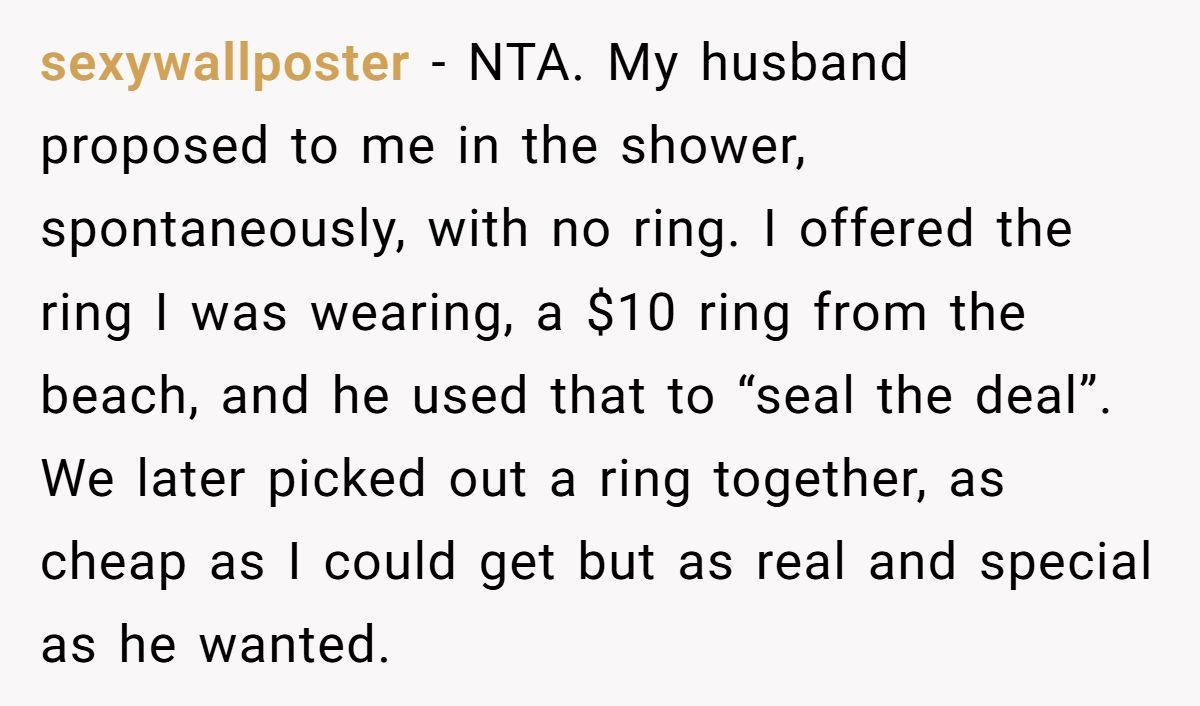The image size is (1200, 706).
Task: Click the phrase "real and special"
Action: [953, 563]
